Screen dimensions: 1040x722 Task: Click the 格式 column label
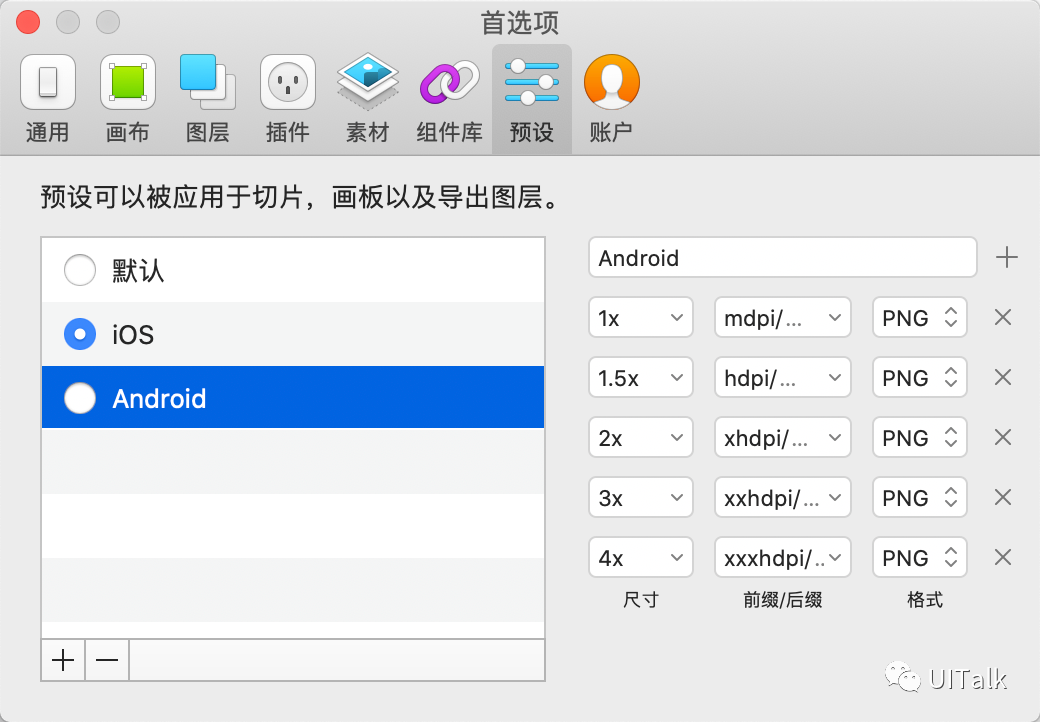click(925, 600)
